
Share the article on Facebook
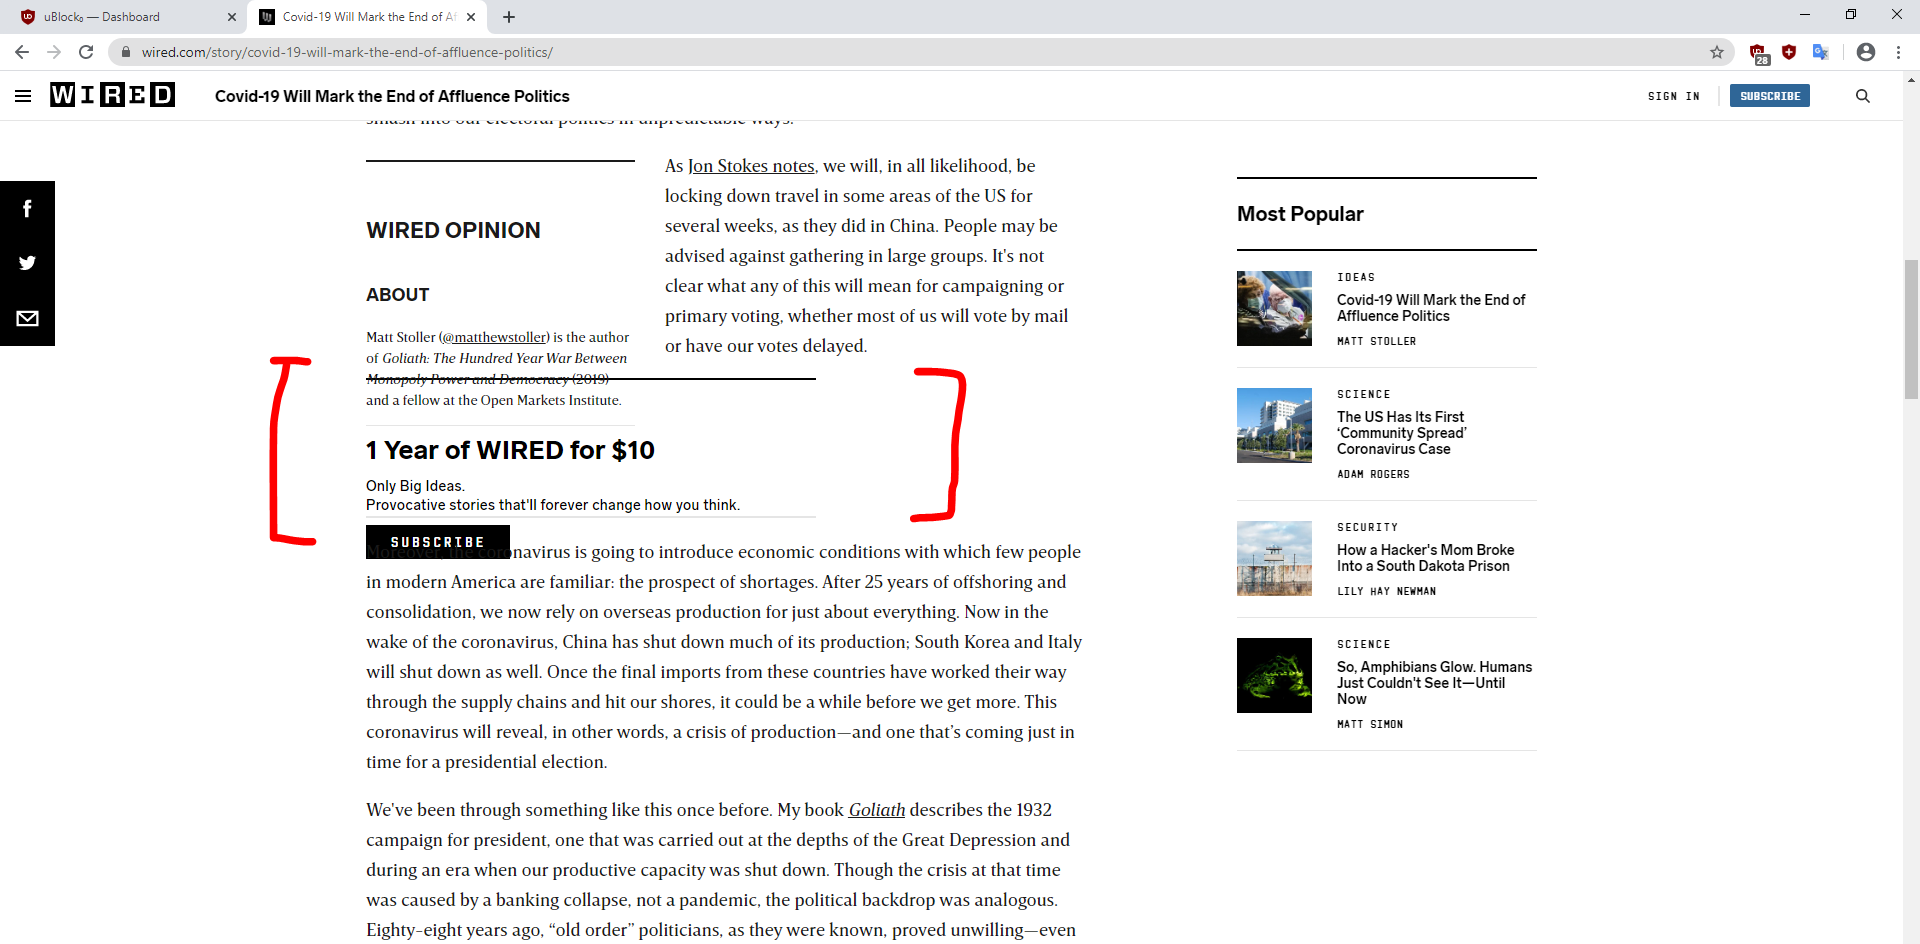point(27,208)
